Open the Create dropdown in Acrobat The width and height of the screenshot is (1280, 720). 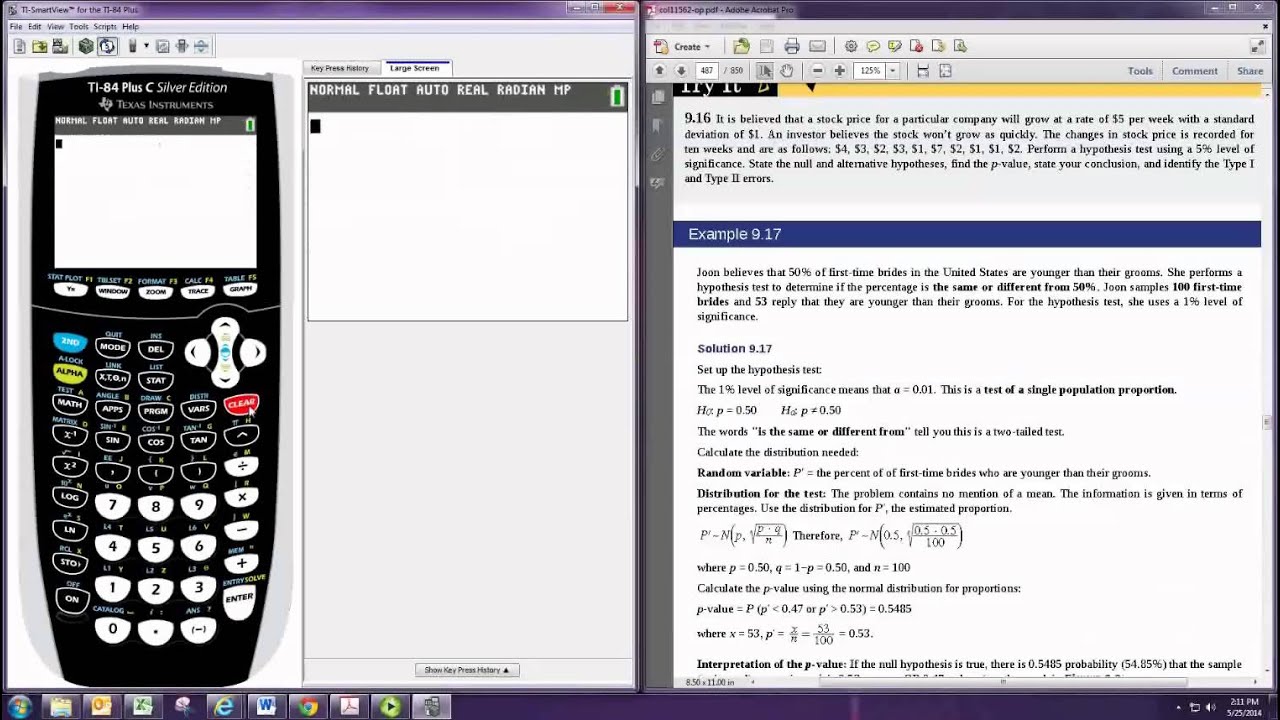(x=684, y=46)
